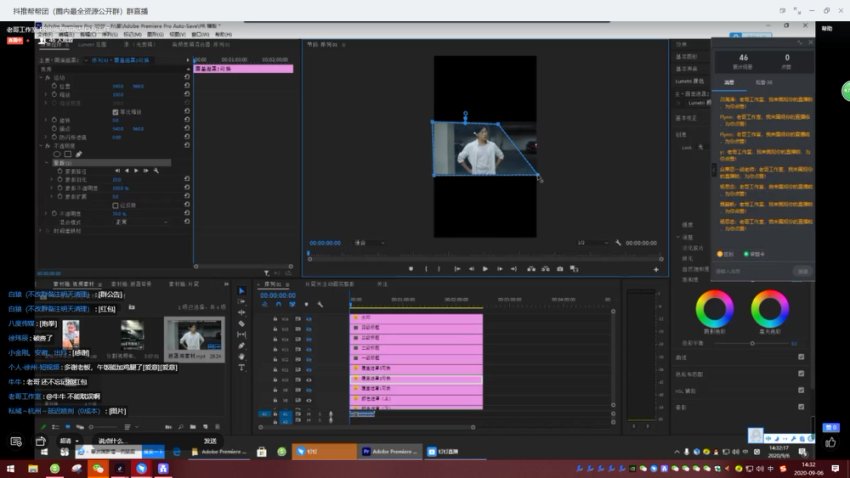Toggle the bottom Lumetri section checkbox
The image size is (850, 478).
pyautogui.click(x=801, y=406)
